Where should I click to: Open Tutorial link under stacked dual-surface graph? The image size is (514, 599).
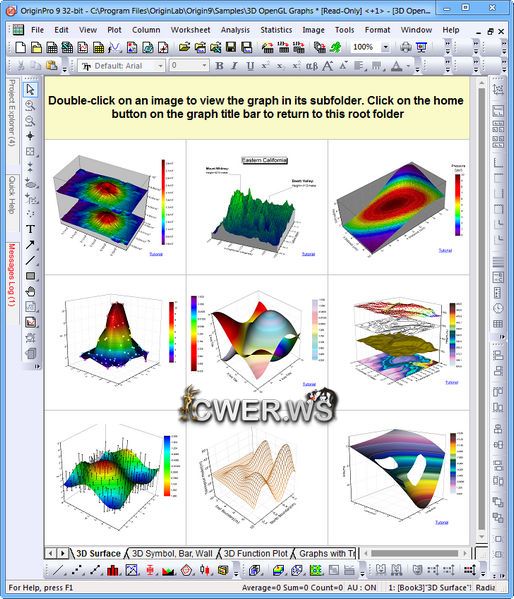[156, 254]
